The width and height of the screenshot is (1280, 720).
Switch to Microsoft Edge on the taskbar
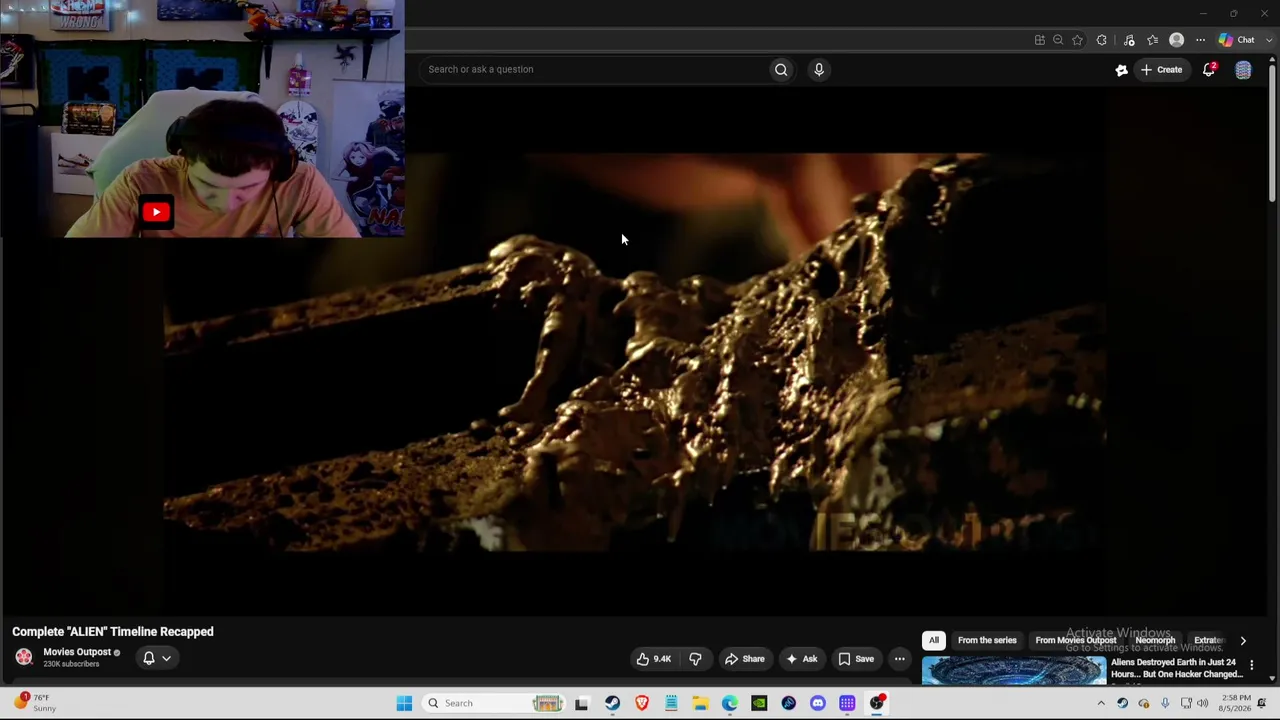tap(730, 703)
